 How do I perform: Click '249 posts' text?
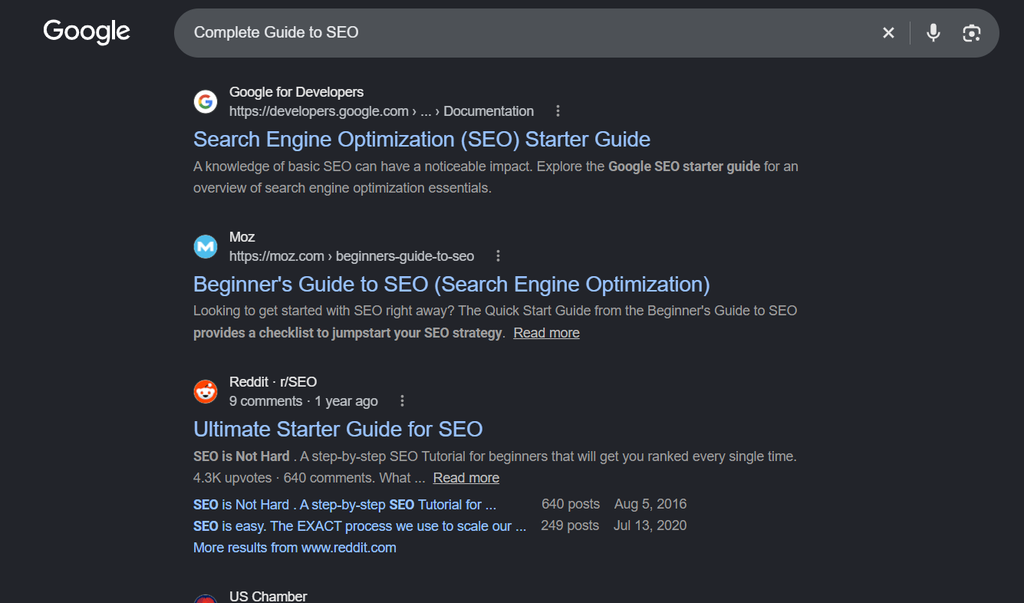569,526
